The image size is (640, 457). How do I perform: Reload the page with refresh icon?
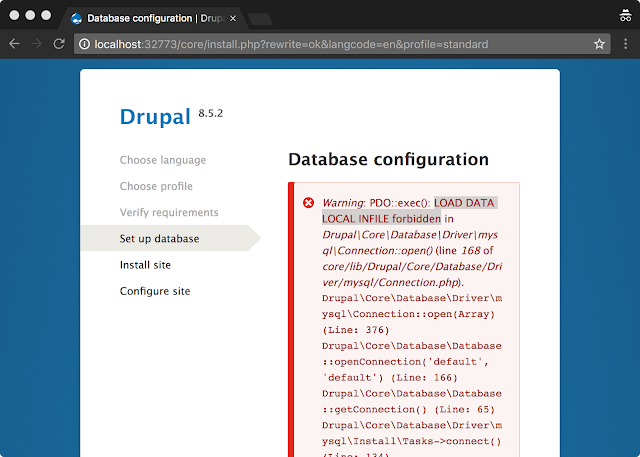[x=59, y=44]
